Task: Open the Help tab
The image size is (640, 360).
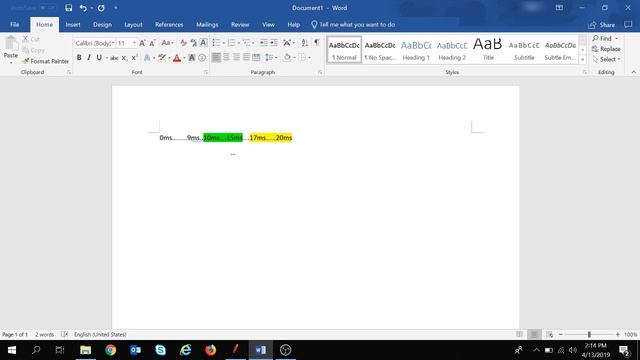Action: [x=293, y=24]
